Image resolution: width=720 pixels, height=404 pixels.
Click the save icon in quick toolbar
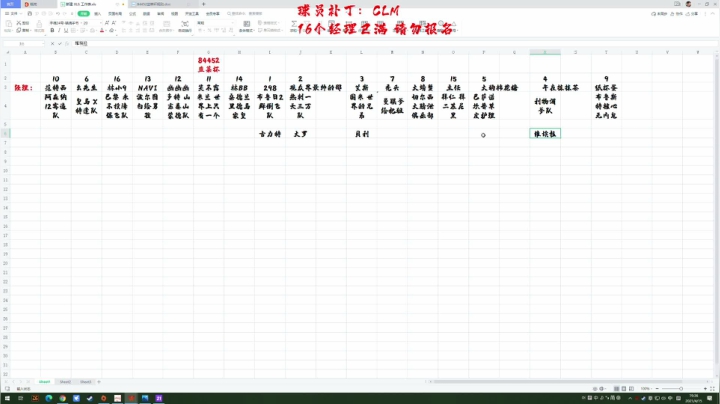tap(29, 14)
